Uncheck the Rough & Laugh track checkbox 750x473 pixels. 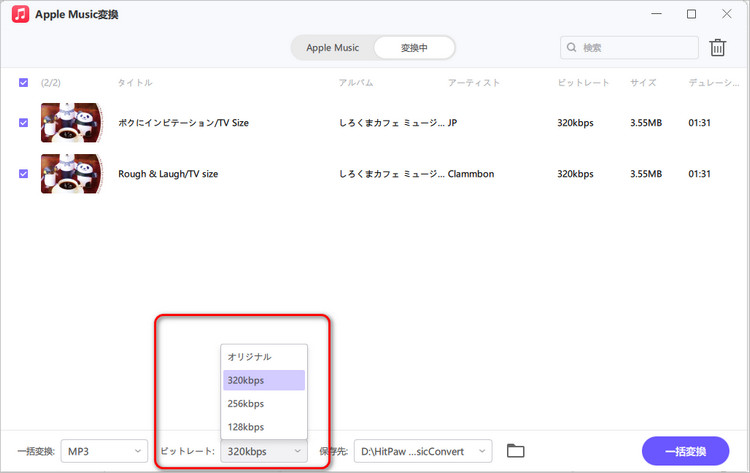tap(23, 174)
